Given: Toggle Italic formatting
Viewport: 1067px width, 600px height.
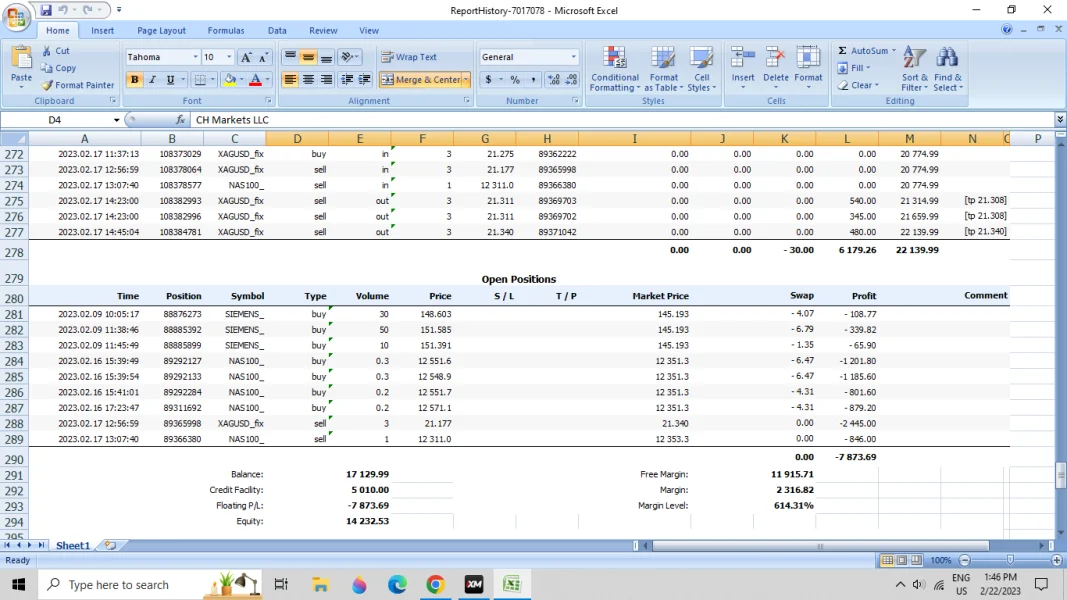Looking at the screenshot, I should pos(152,80).
